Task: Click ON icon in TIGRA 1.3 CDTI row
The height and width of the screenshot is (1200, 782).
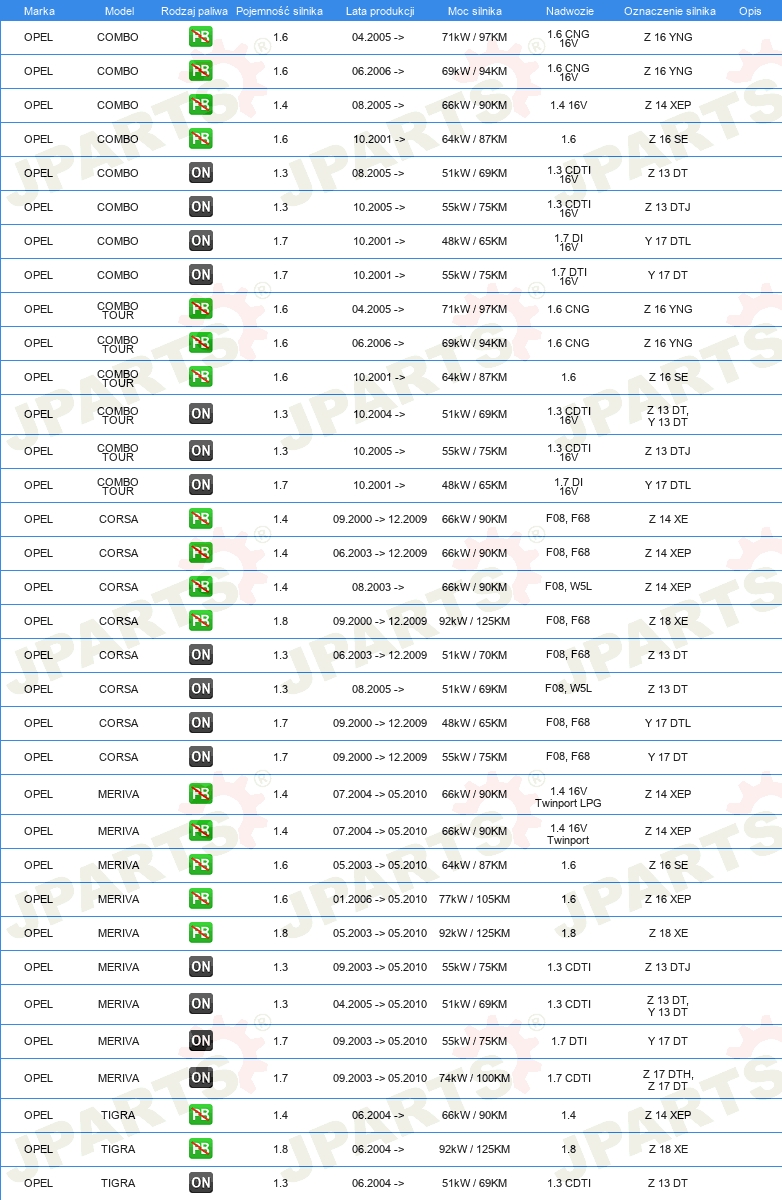Action: click(200, 1183)
